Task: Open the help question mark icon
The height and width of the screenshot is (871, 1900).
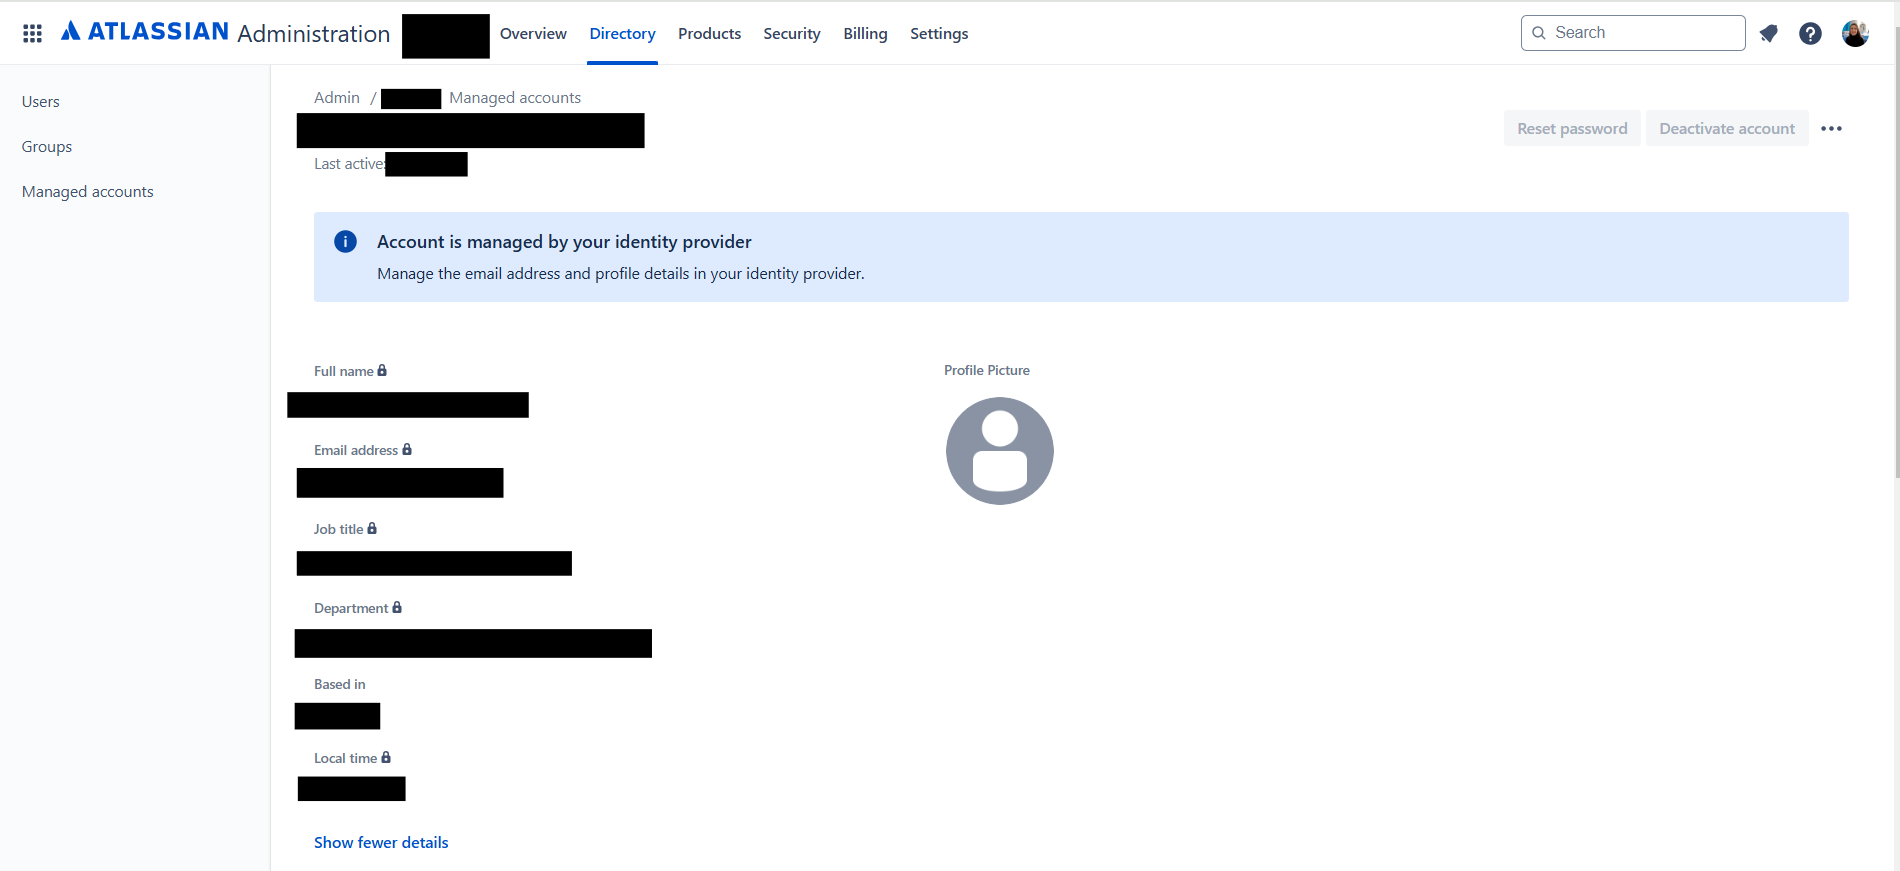Action: pos(1810,33)
